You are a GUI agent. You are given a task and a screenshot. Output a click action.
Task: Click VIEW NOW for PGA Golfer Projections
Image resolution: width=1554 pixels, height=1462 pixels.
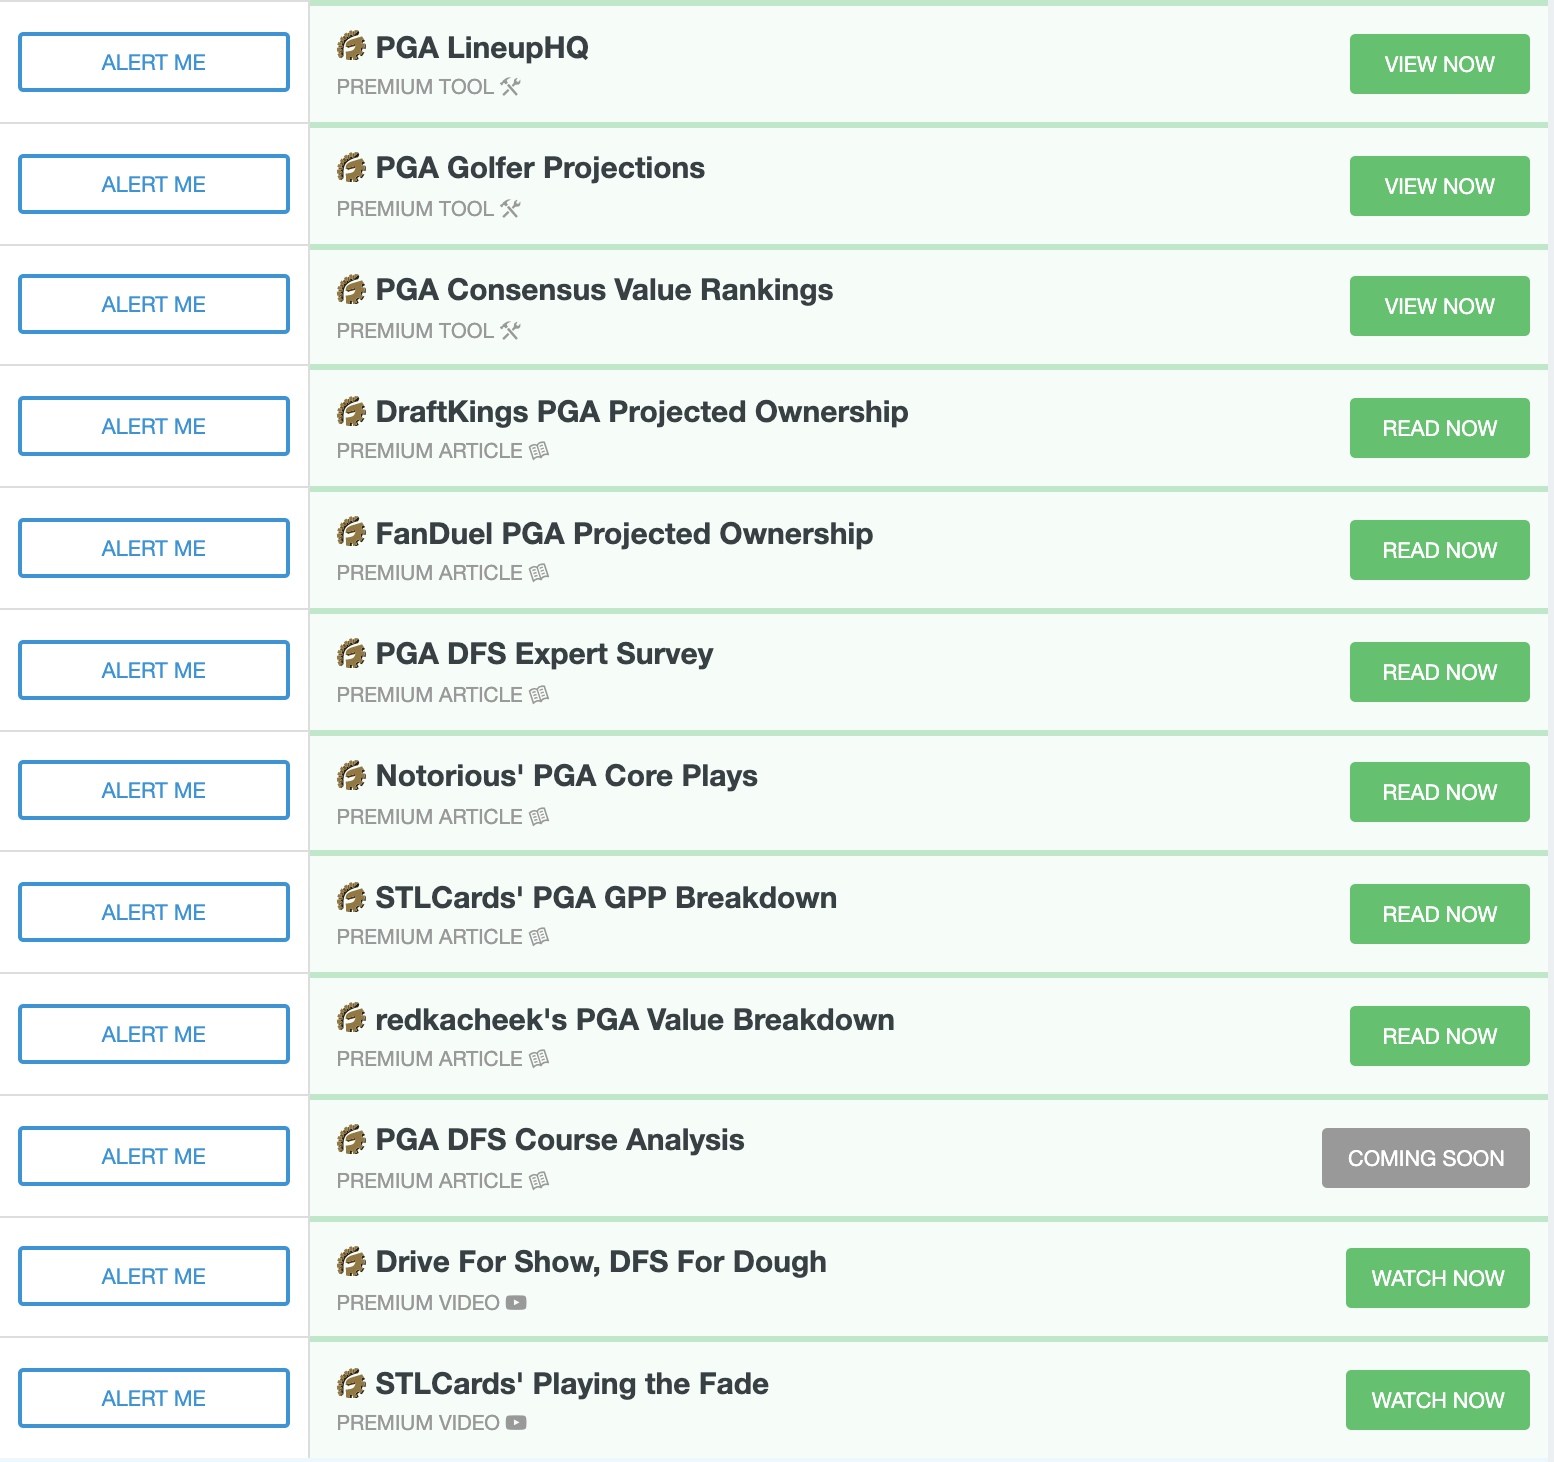point(1440,186)
